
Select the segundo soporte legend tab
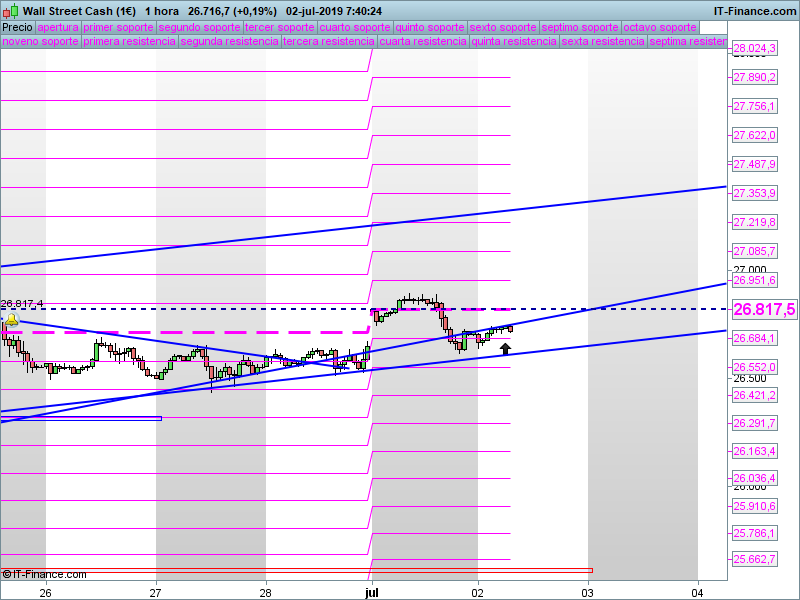[x=199, y=28]
